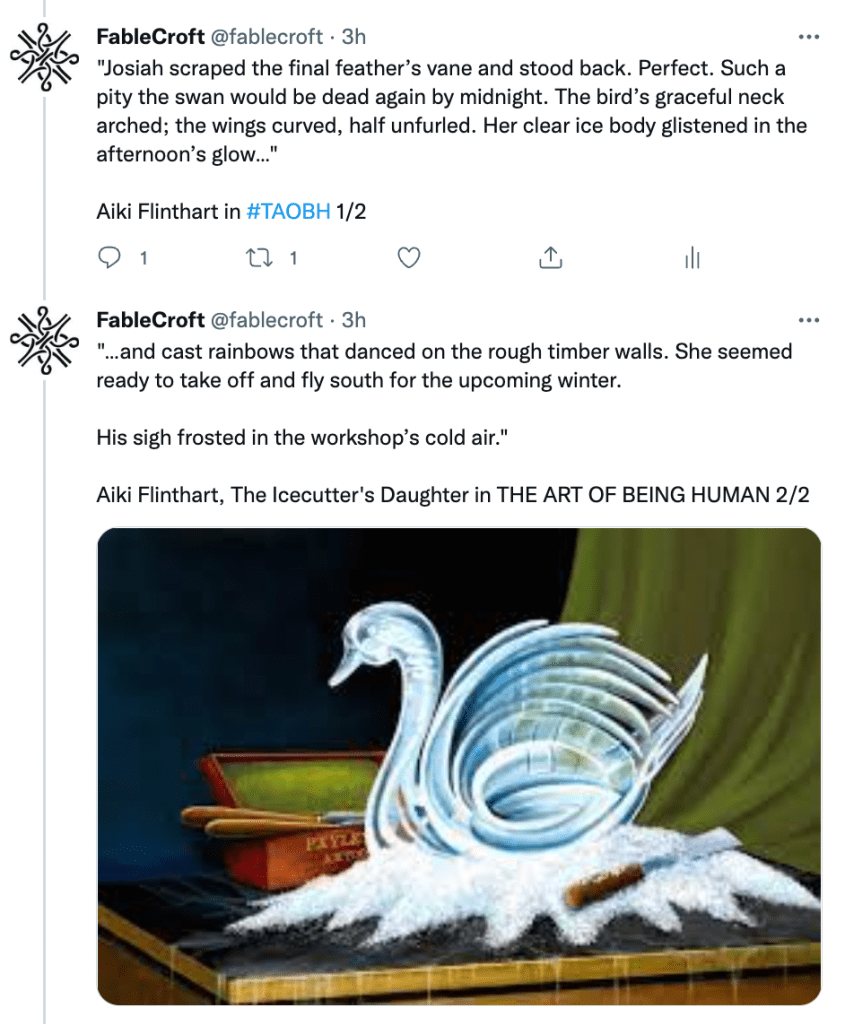Retweet the first FableCroft tweet

[258, 258]
